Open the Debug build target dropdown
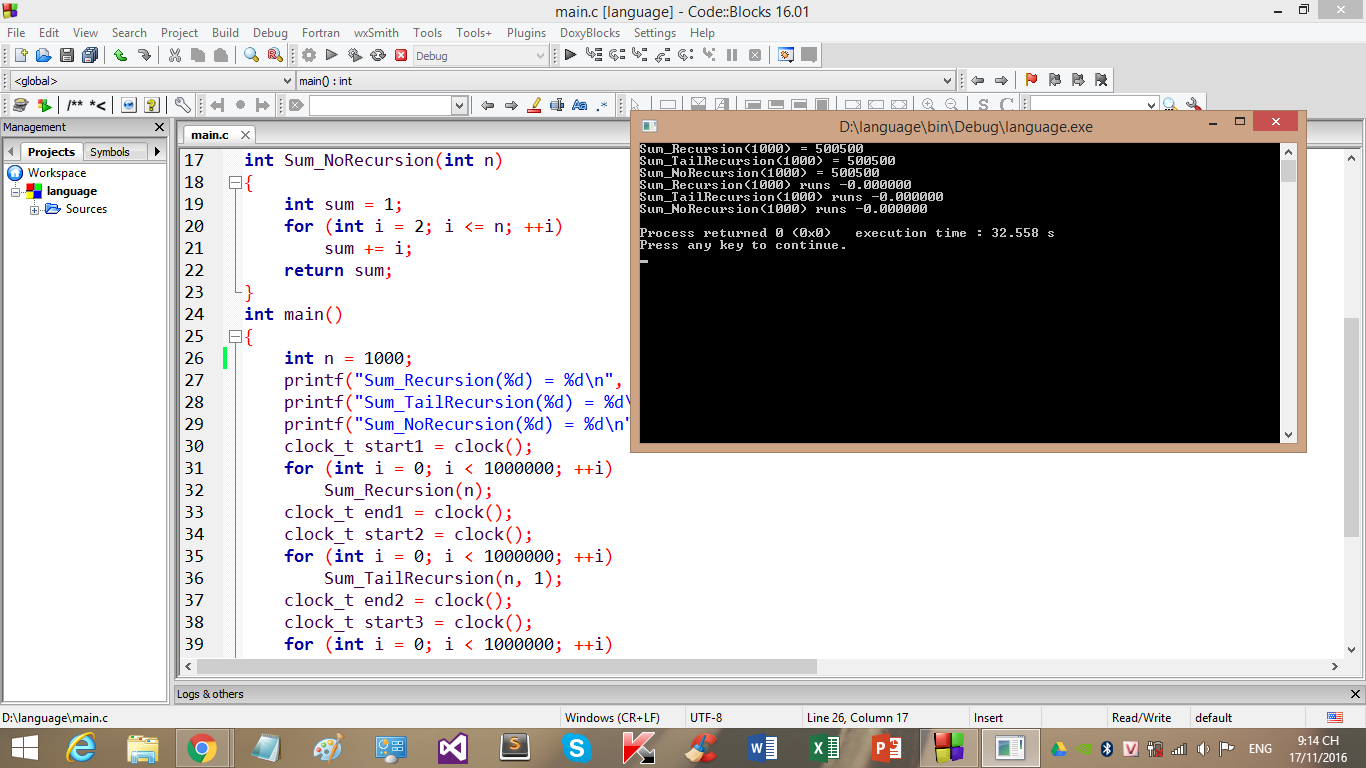This screenshot has height=768, width=1366. (540, 56)
